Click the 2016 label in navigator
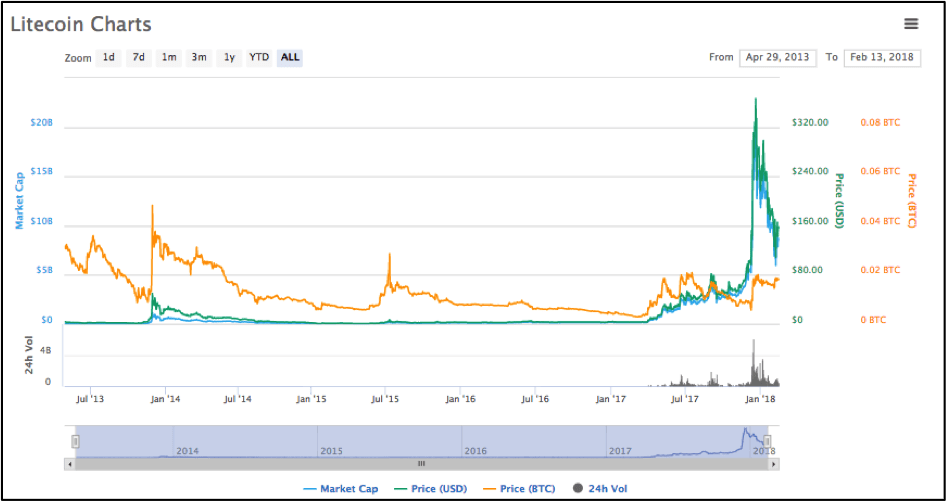 [x=475, y=451]
